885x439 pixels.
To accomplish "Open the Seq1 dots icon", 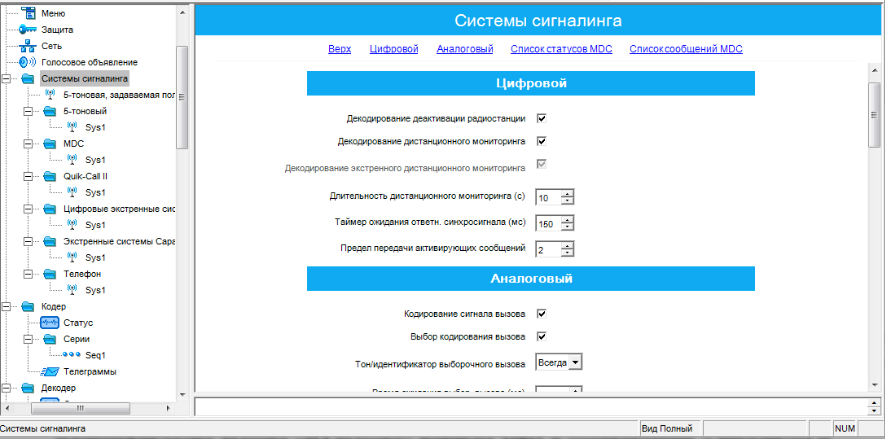I will 71,355.
